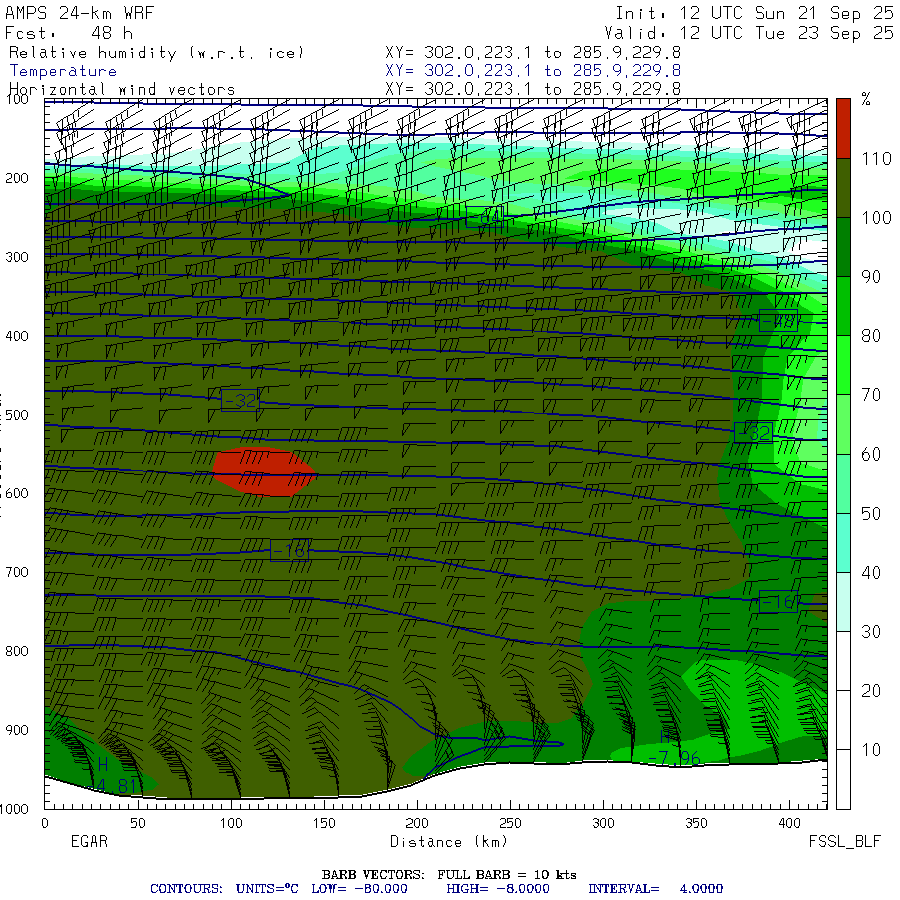Click the '110' color bar tick label

coord(876,159)
